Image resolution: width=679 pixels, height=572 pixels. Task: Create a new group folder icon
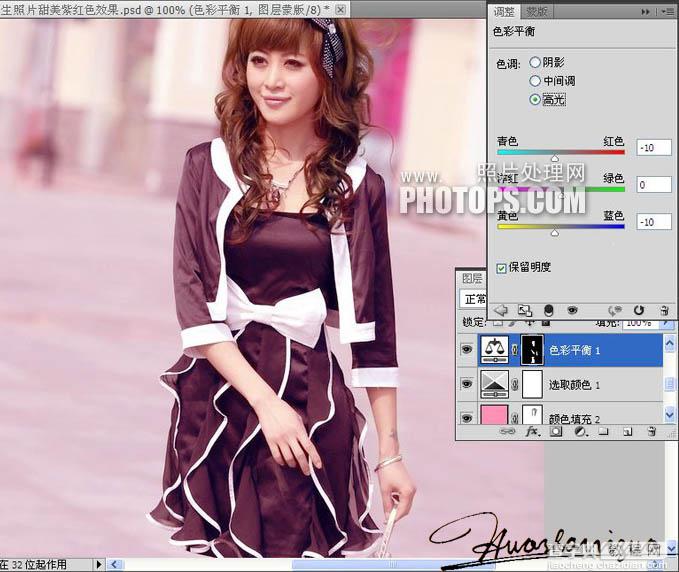[x=603, y=431]
